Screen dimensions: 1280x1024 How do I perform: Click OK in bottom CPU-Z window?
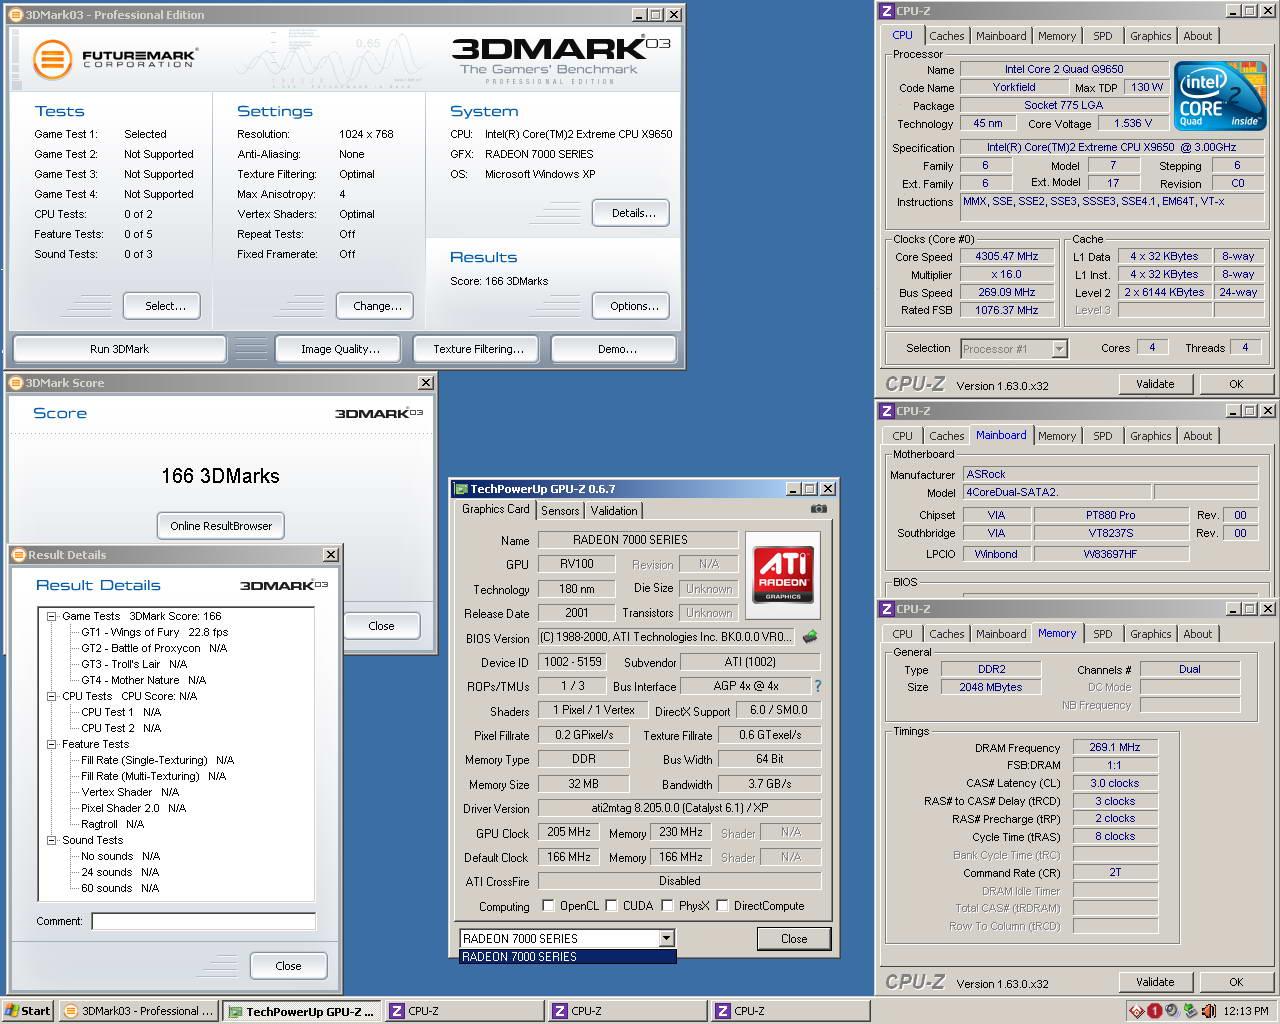[x=1236, y=982]
